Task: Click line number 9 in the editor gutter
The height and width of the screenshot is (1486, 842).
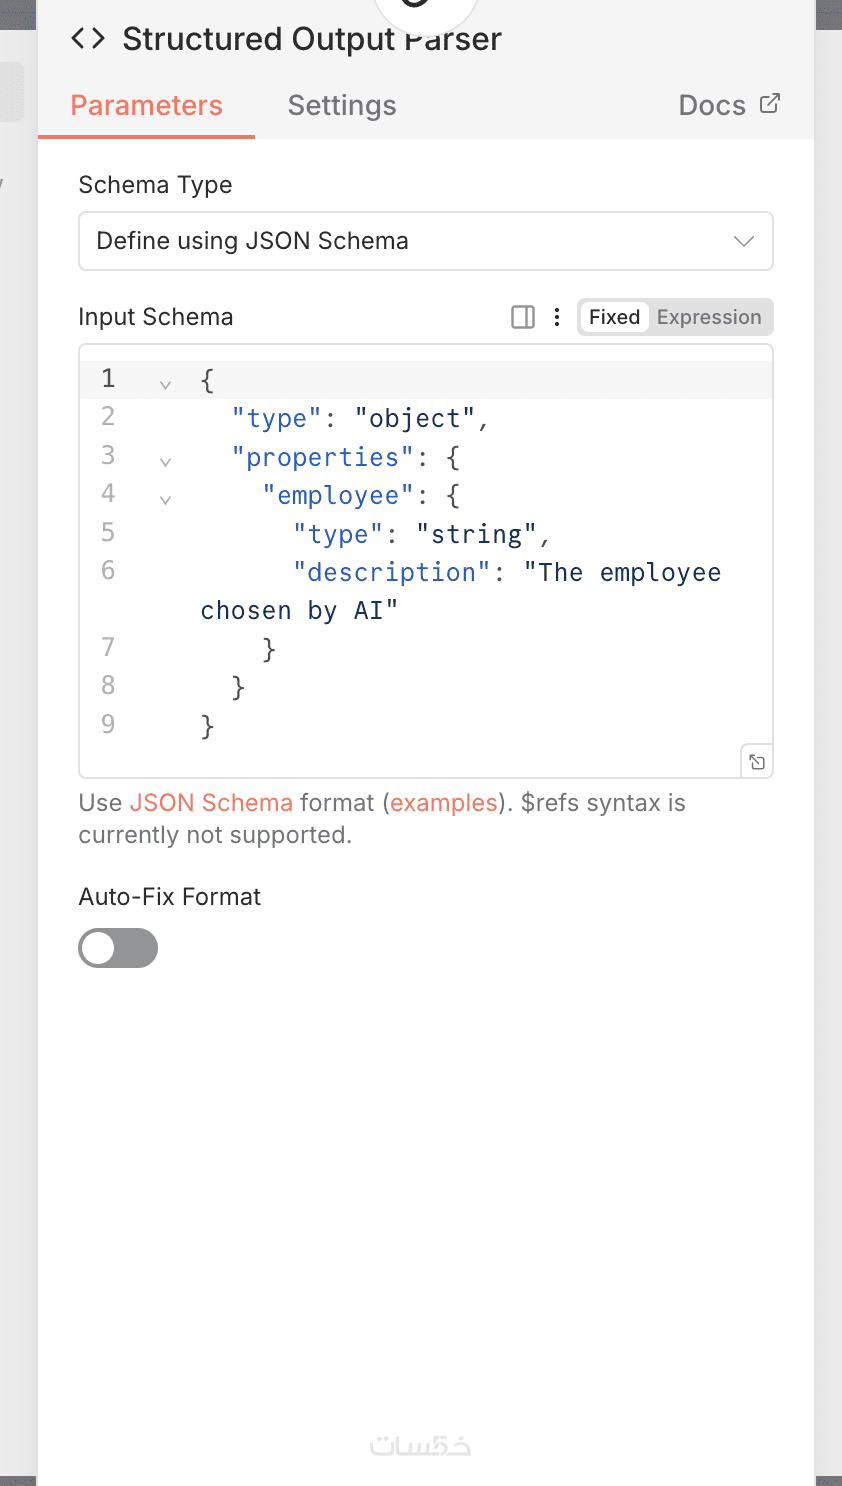Action: (x=108, y=724)
